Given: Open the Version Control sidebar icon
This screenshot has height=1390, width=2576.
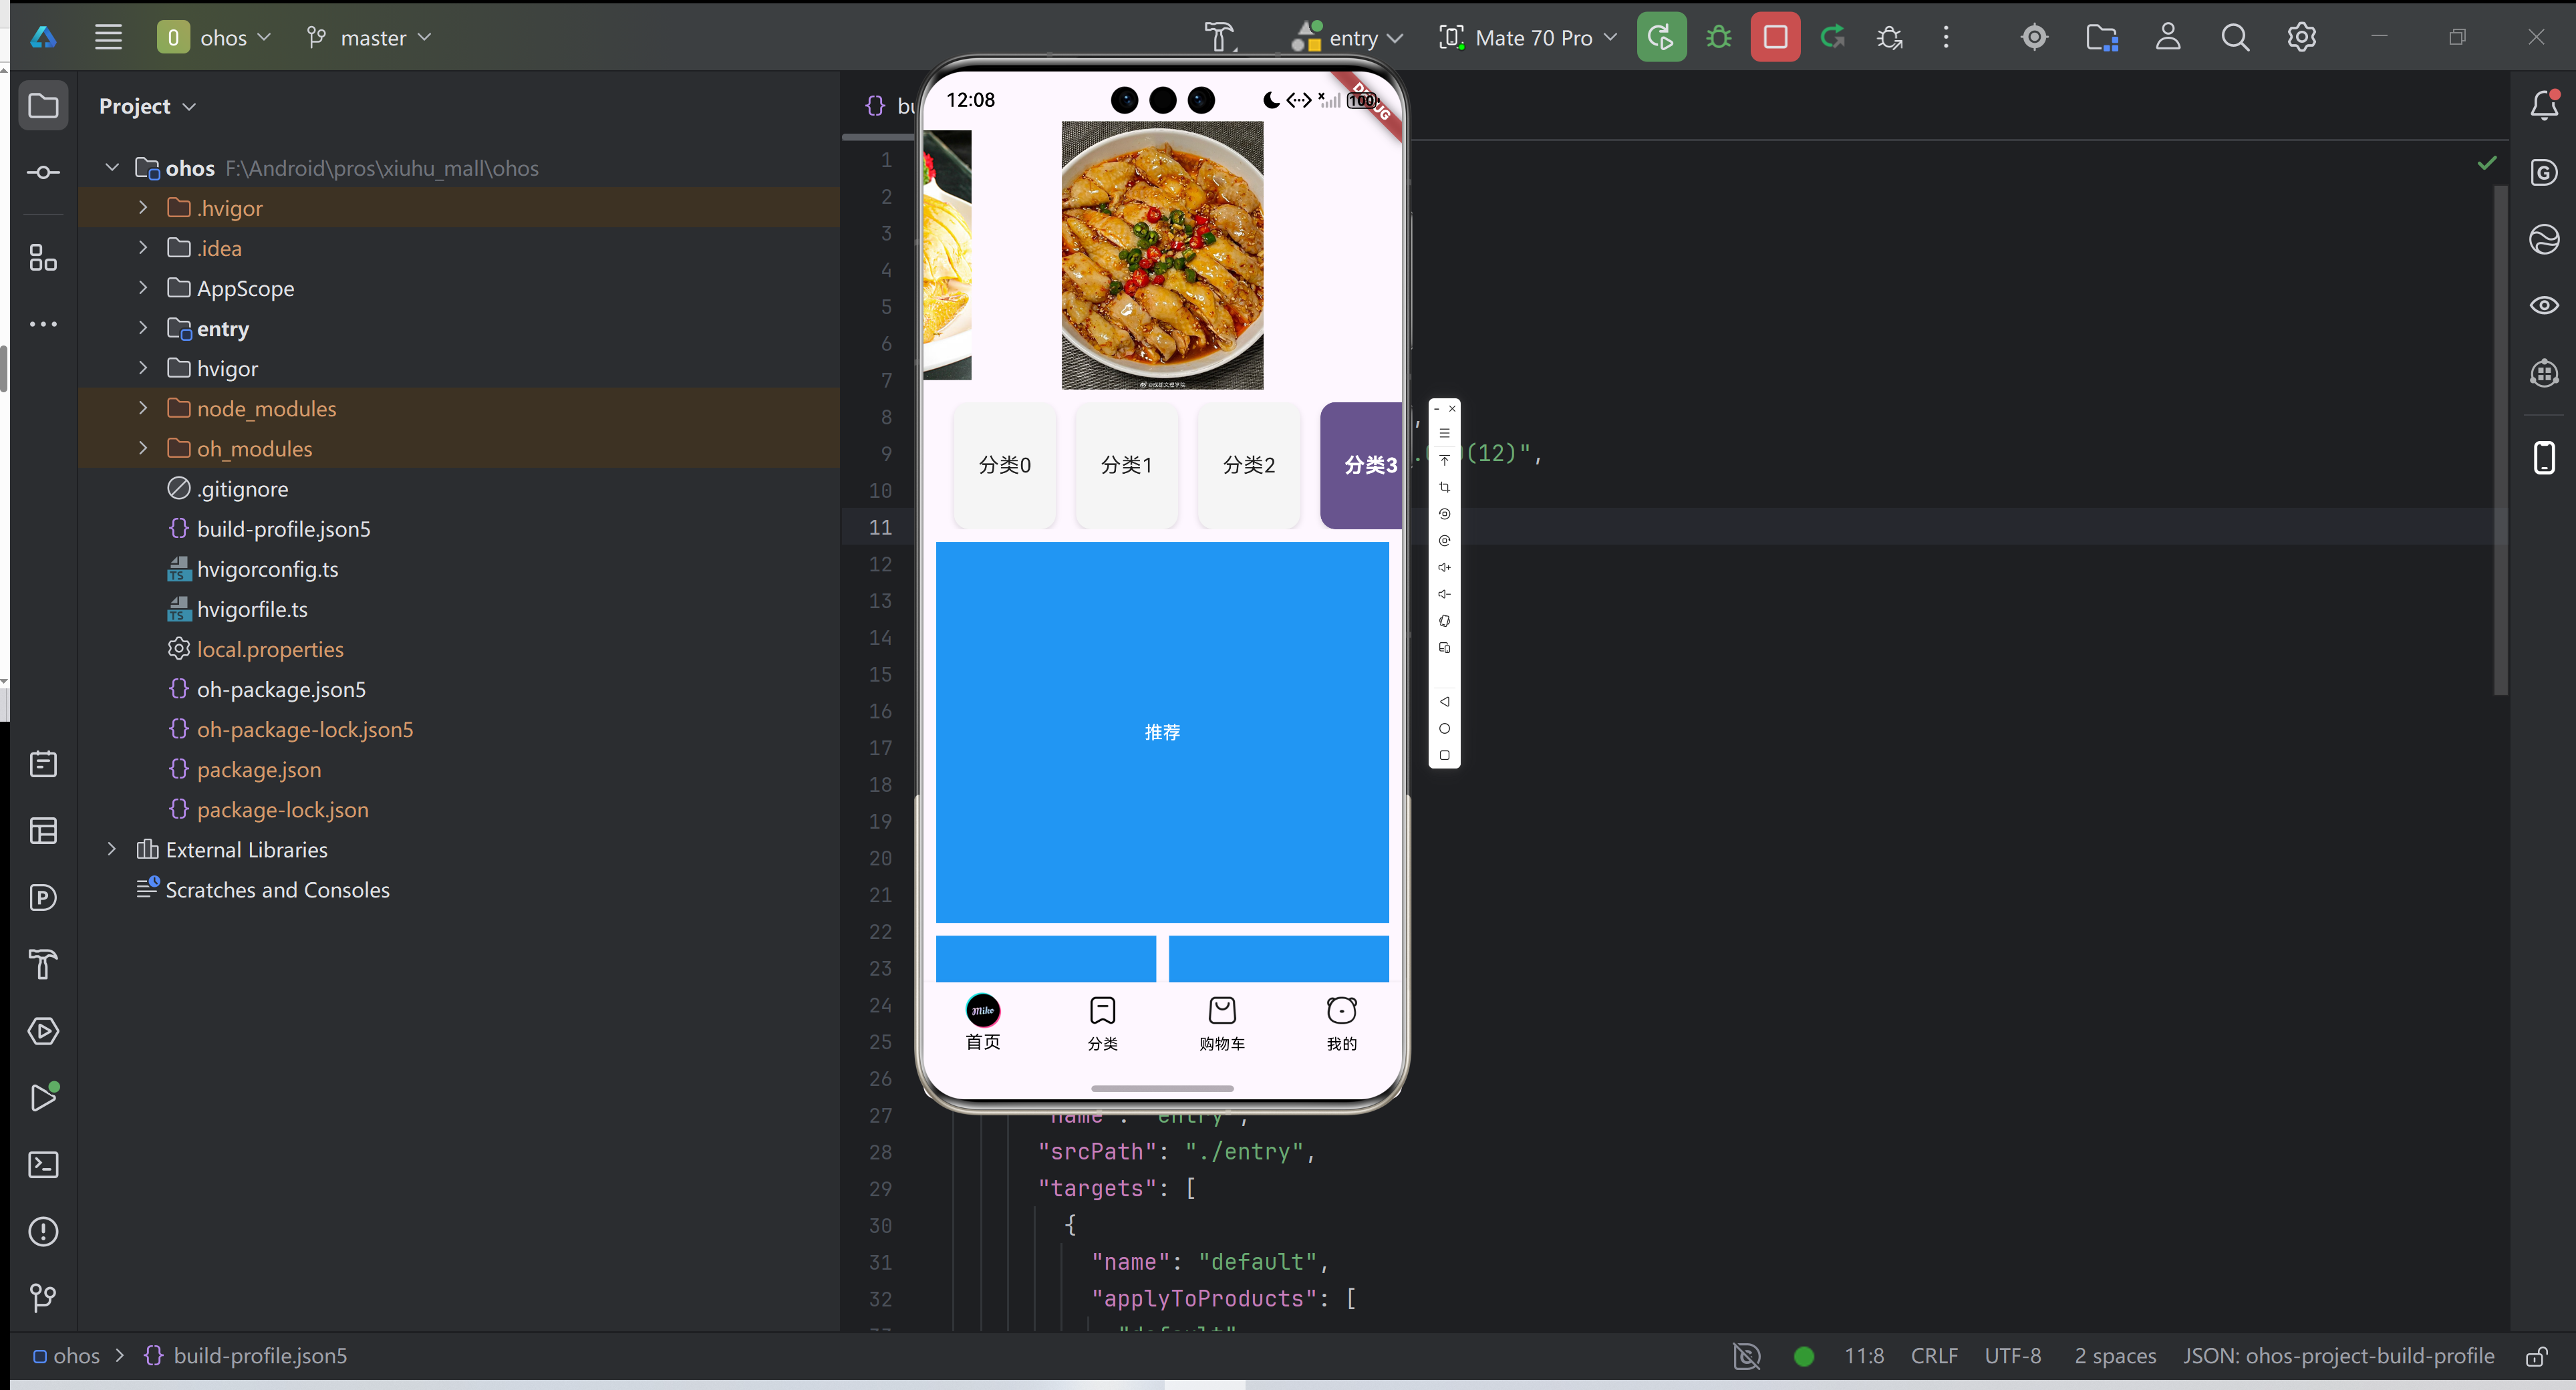Looking at the screenshot, I should pos(43,1298).
